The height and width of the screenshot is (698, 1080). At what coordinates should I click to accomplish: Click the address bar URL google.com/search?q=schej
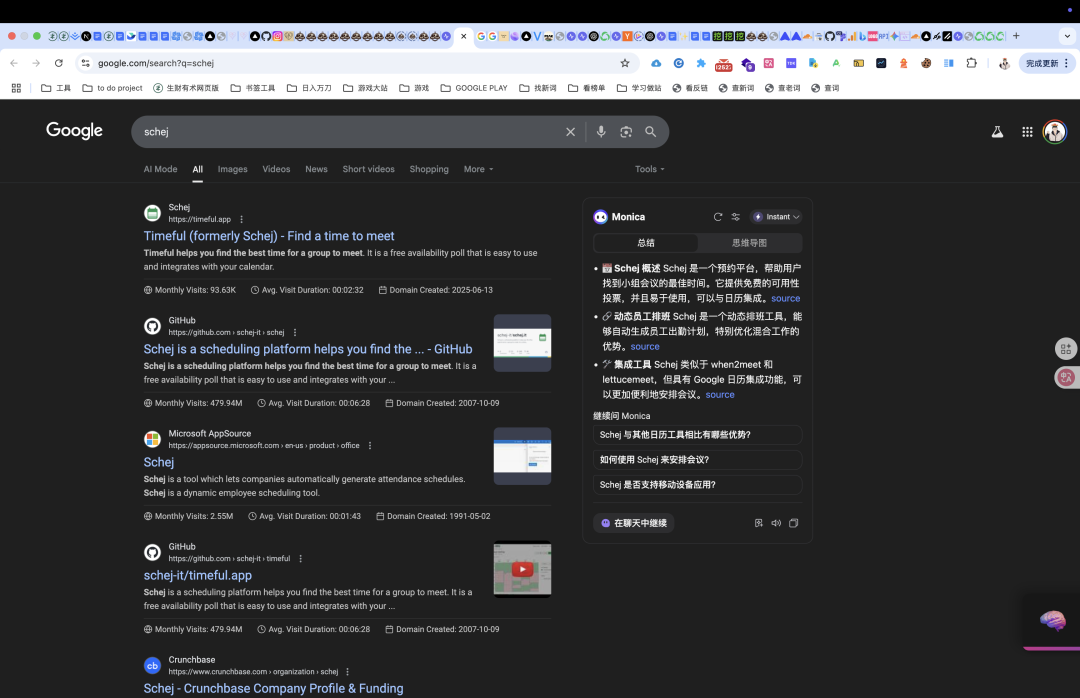click(x=156, y=63)
